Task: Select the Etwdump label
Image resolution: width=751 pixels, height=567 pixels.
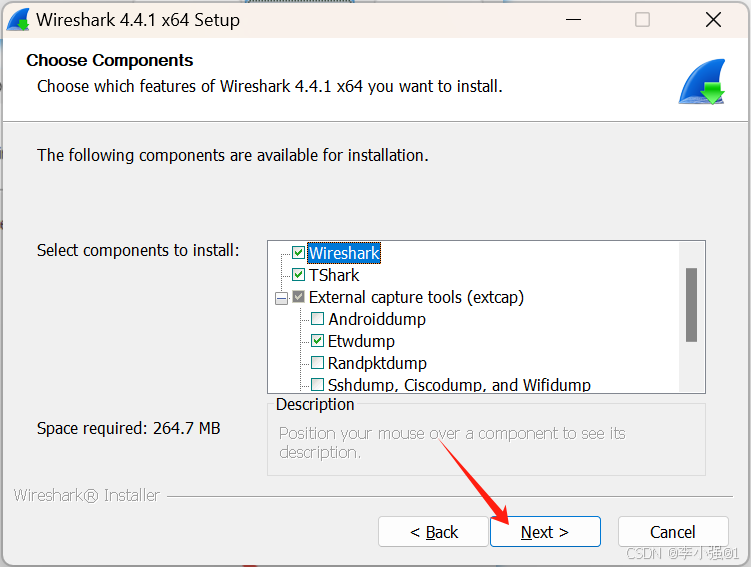Action: tap(361, 341)
